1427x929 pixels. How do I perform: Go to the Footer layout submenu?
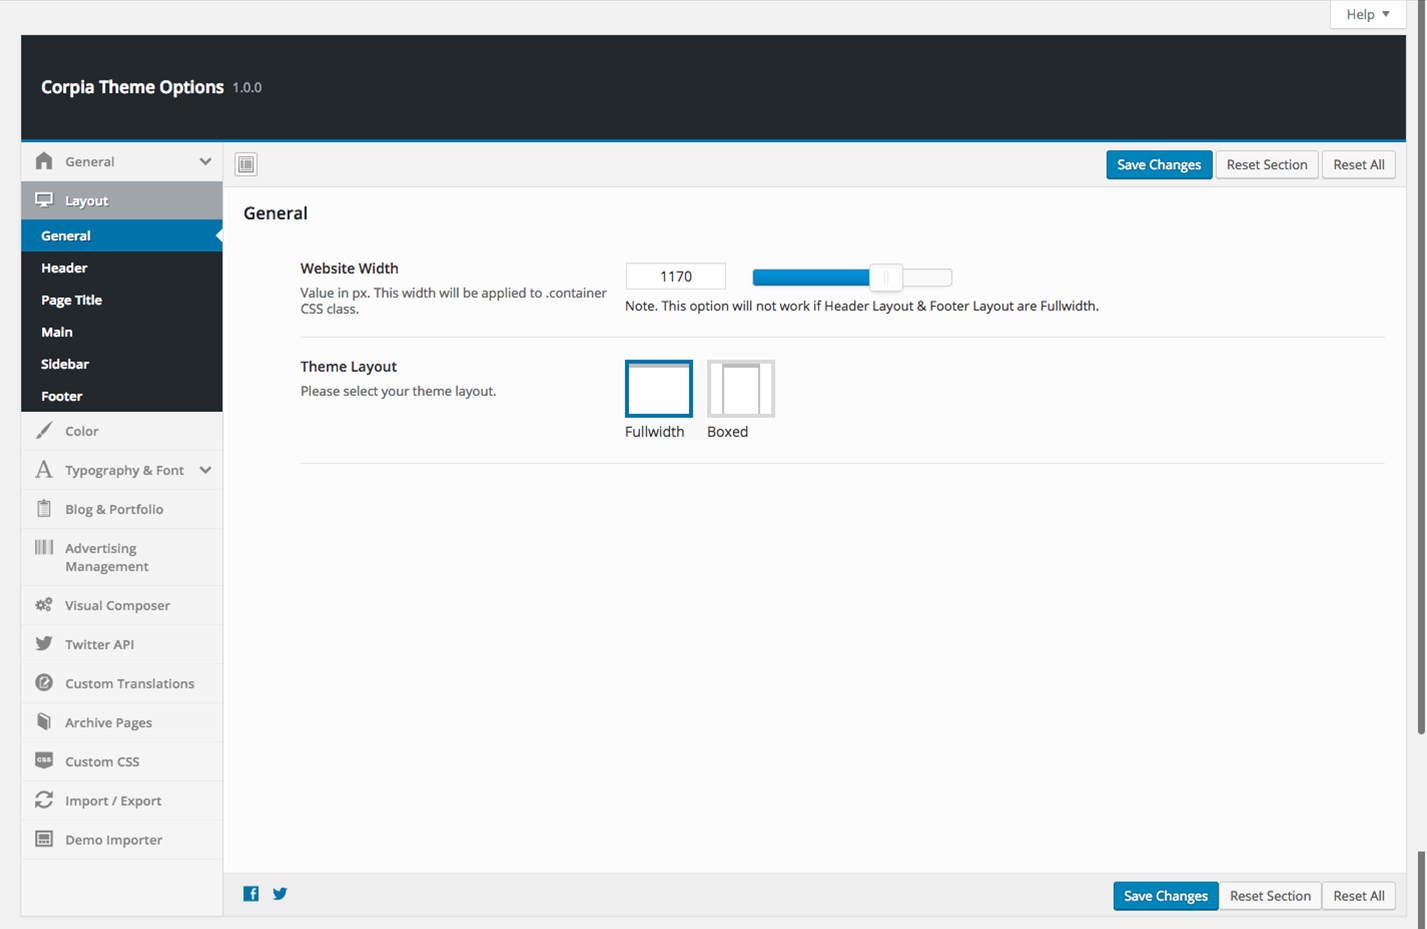[x=62, y=396]
